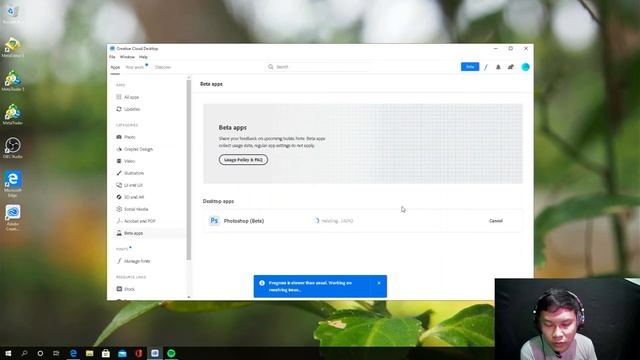
Task: Dismiss the blue progress notification
Action: click(379, 283)
